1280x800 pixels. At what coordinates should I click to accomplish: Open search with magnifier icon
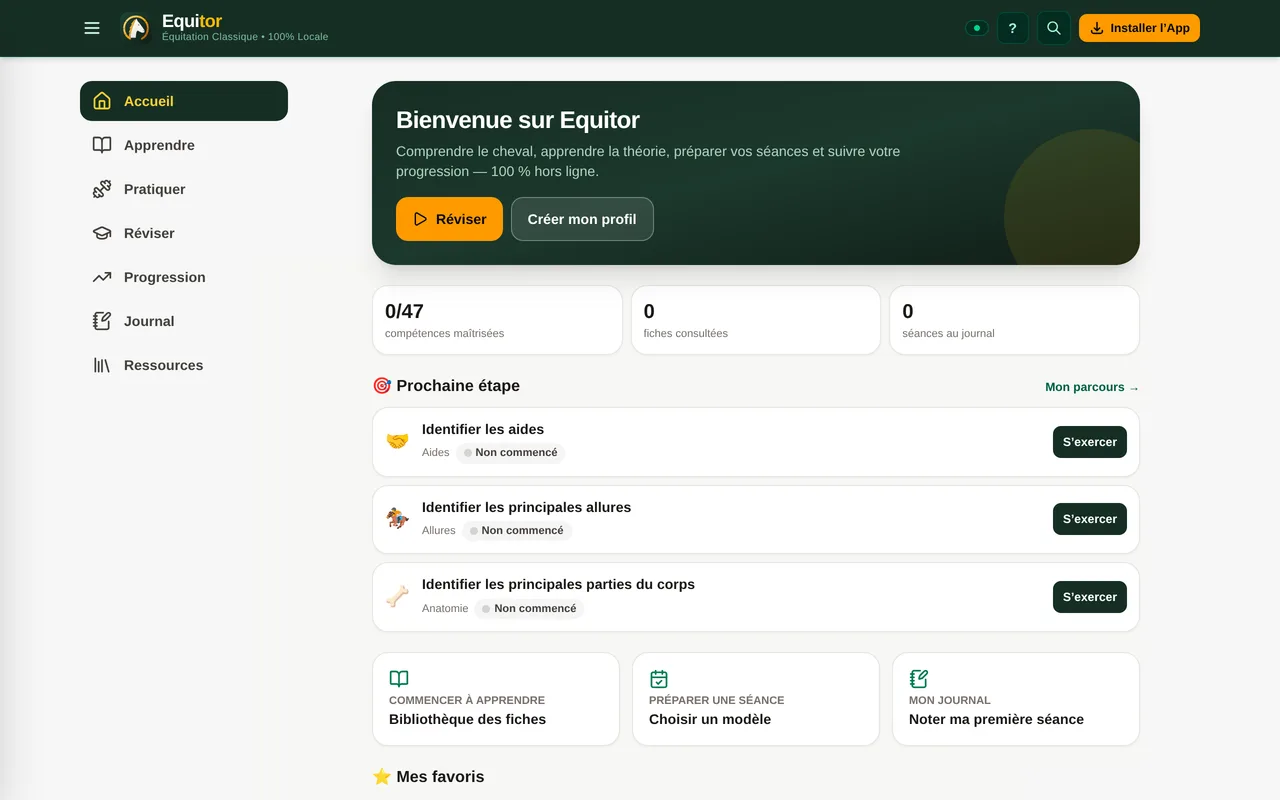pyautogui.click(x=1054, y=28)
